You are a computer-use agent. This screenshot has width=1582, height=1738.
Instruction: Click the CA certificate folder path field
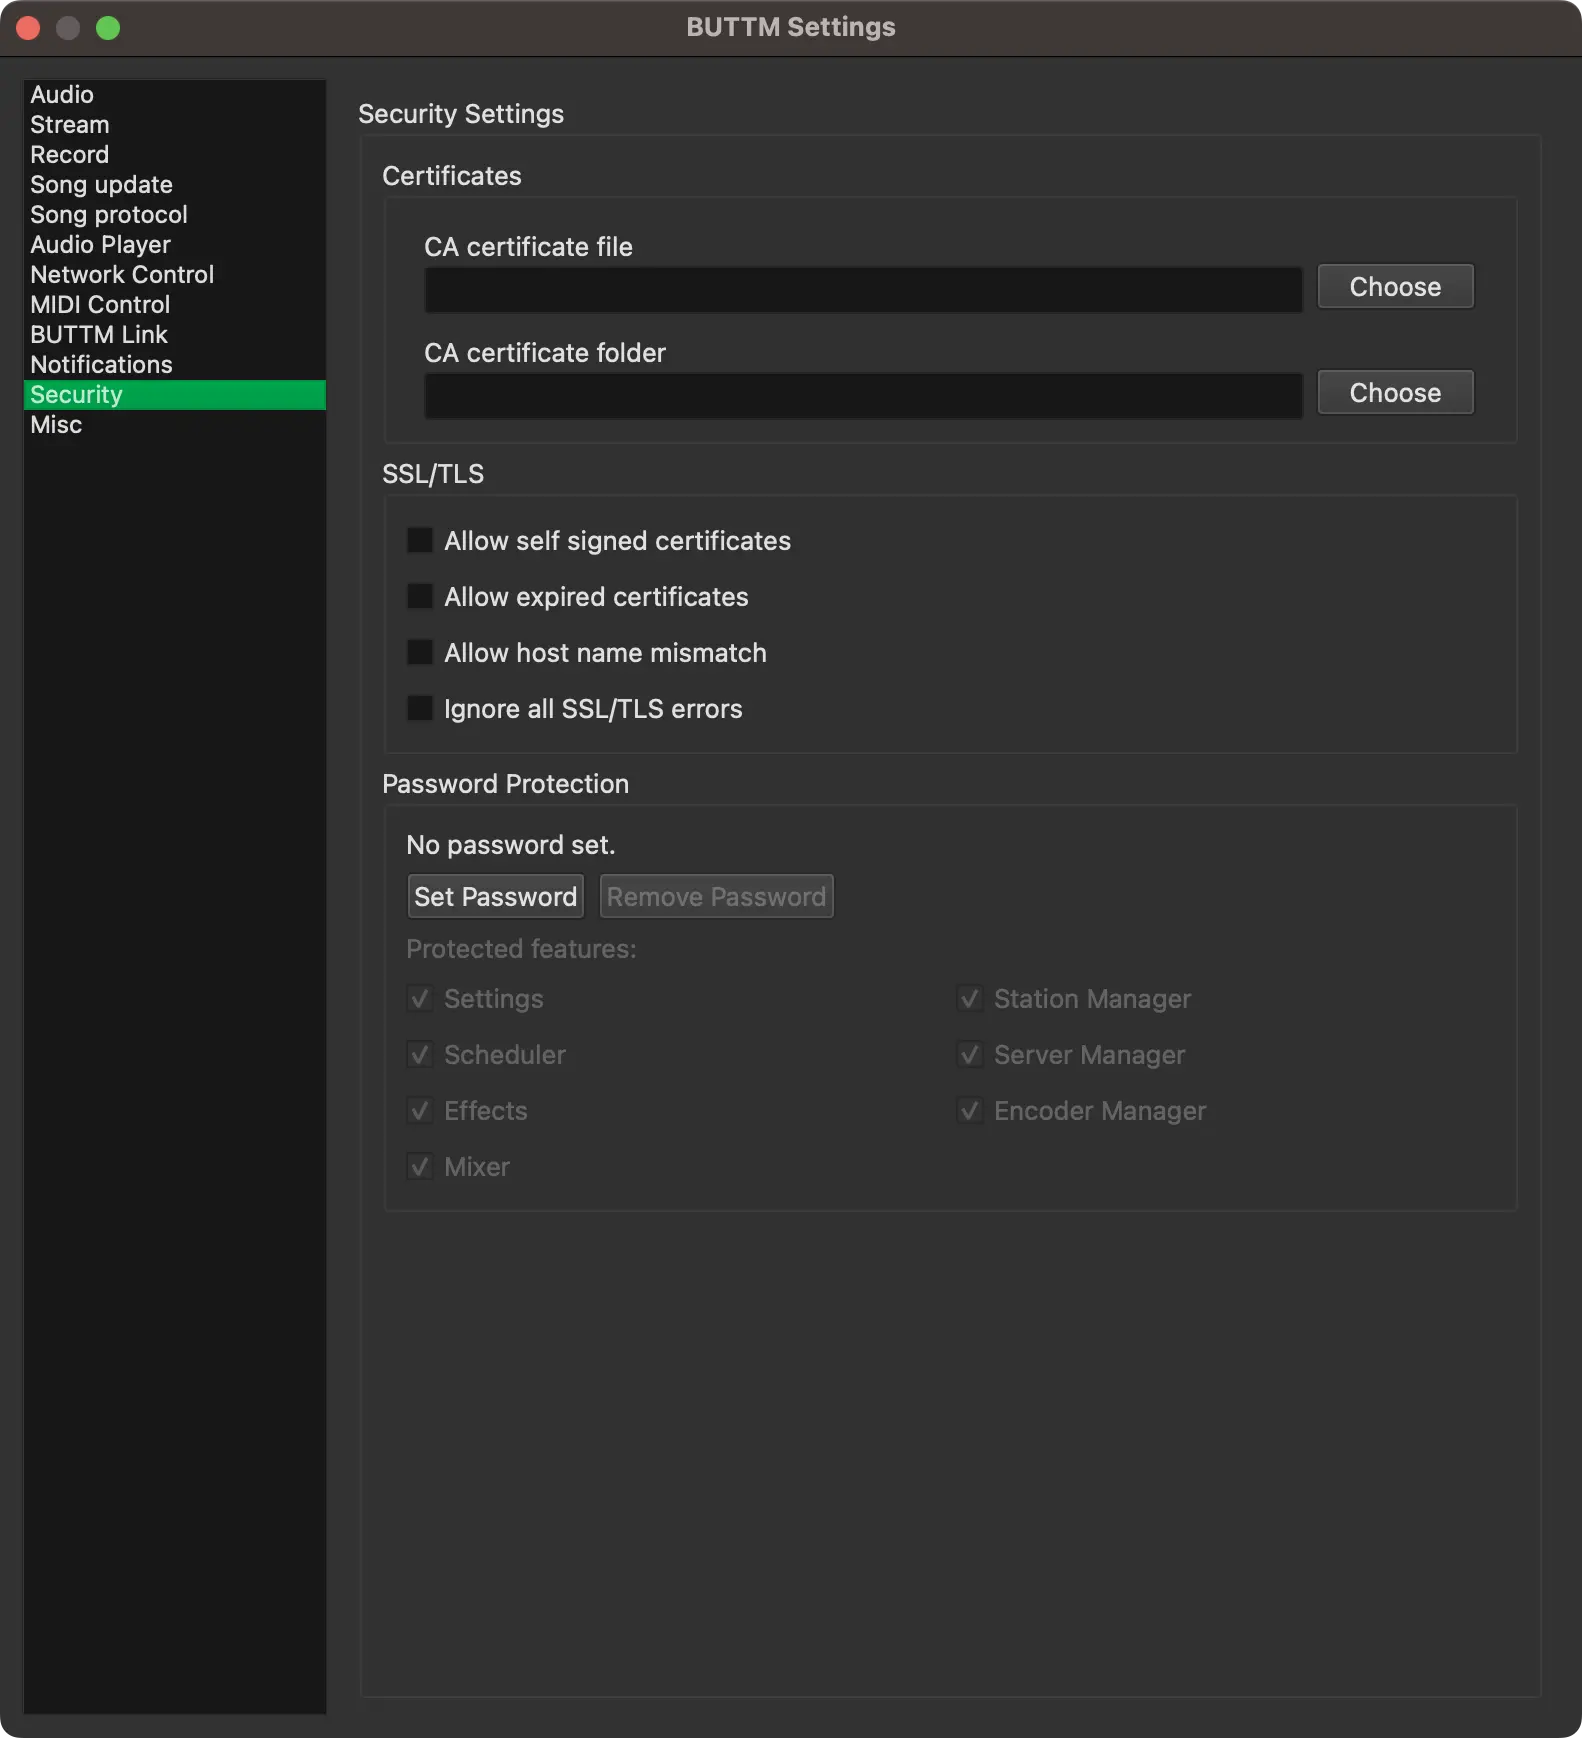click(x=863, y=396)
